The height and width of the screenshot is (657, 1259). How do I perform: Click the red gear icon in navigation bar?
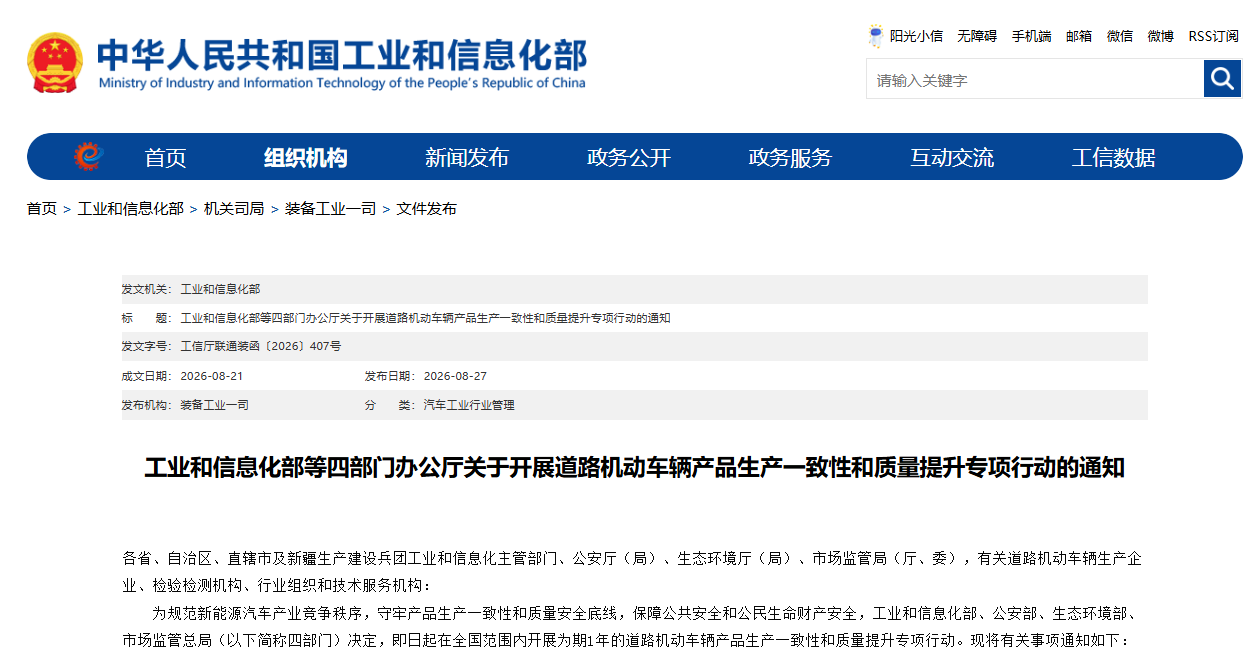click(88, 157)
